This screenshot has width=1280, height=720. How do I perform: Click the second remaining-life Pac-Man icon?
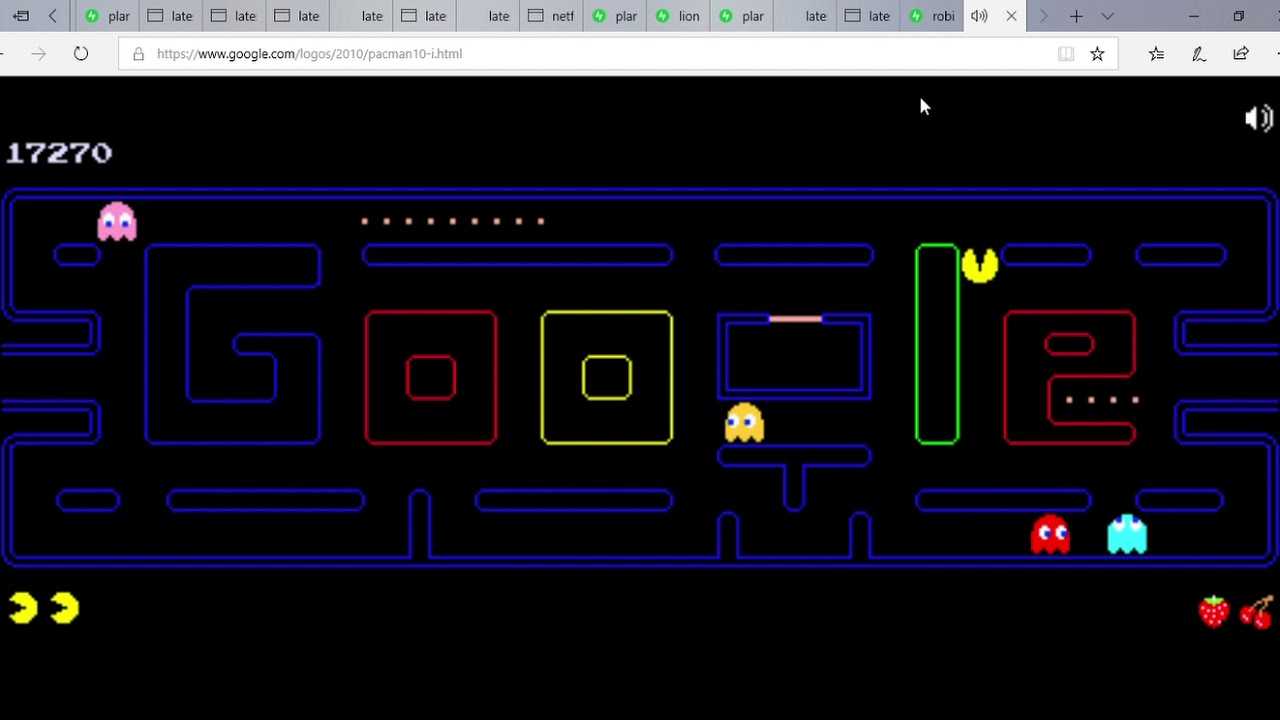(x=65, y=608)
